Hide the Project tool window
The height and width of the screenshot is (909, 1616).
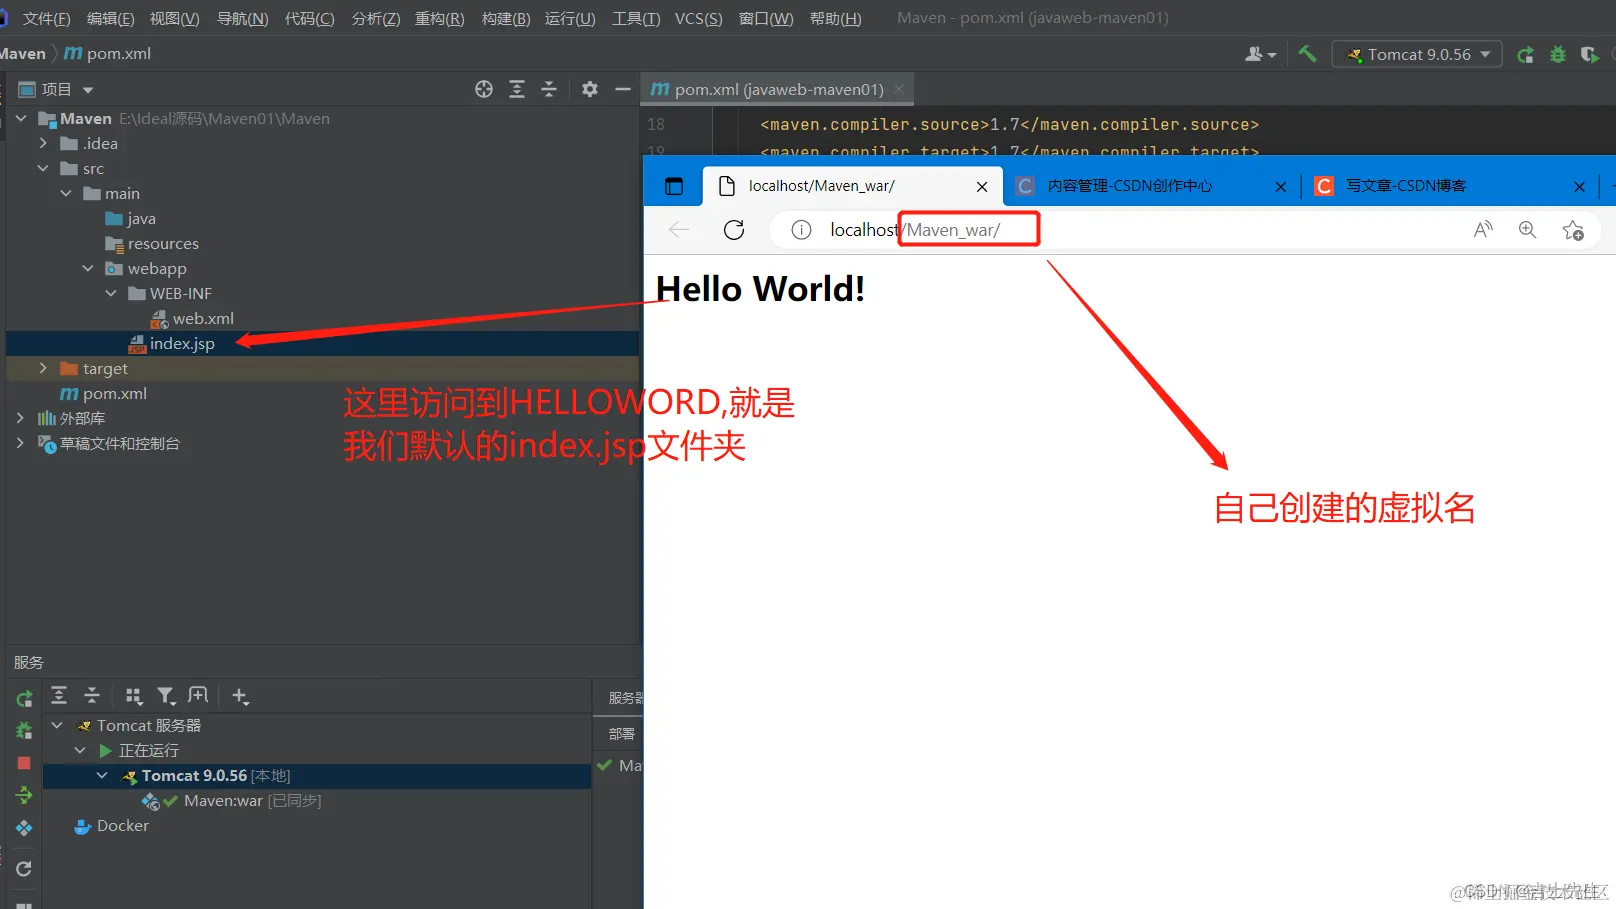point(622,89)
